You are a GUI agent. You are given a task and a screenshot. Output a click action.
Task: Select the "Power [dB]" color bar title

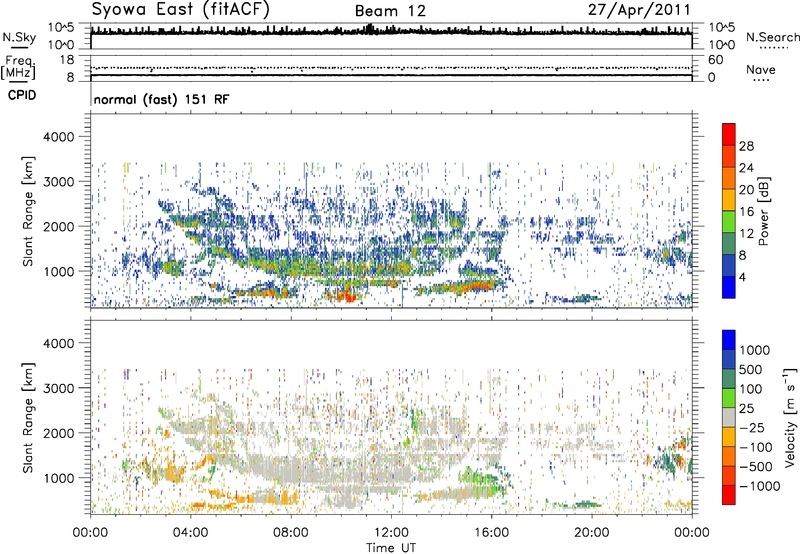(x=763, y=211)
